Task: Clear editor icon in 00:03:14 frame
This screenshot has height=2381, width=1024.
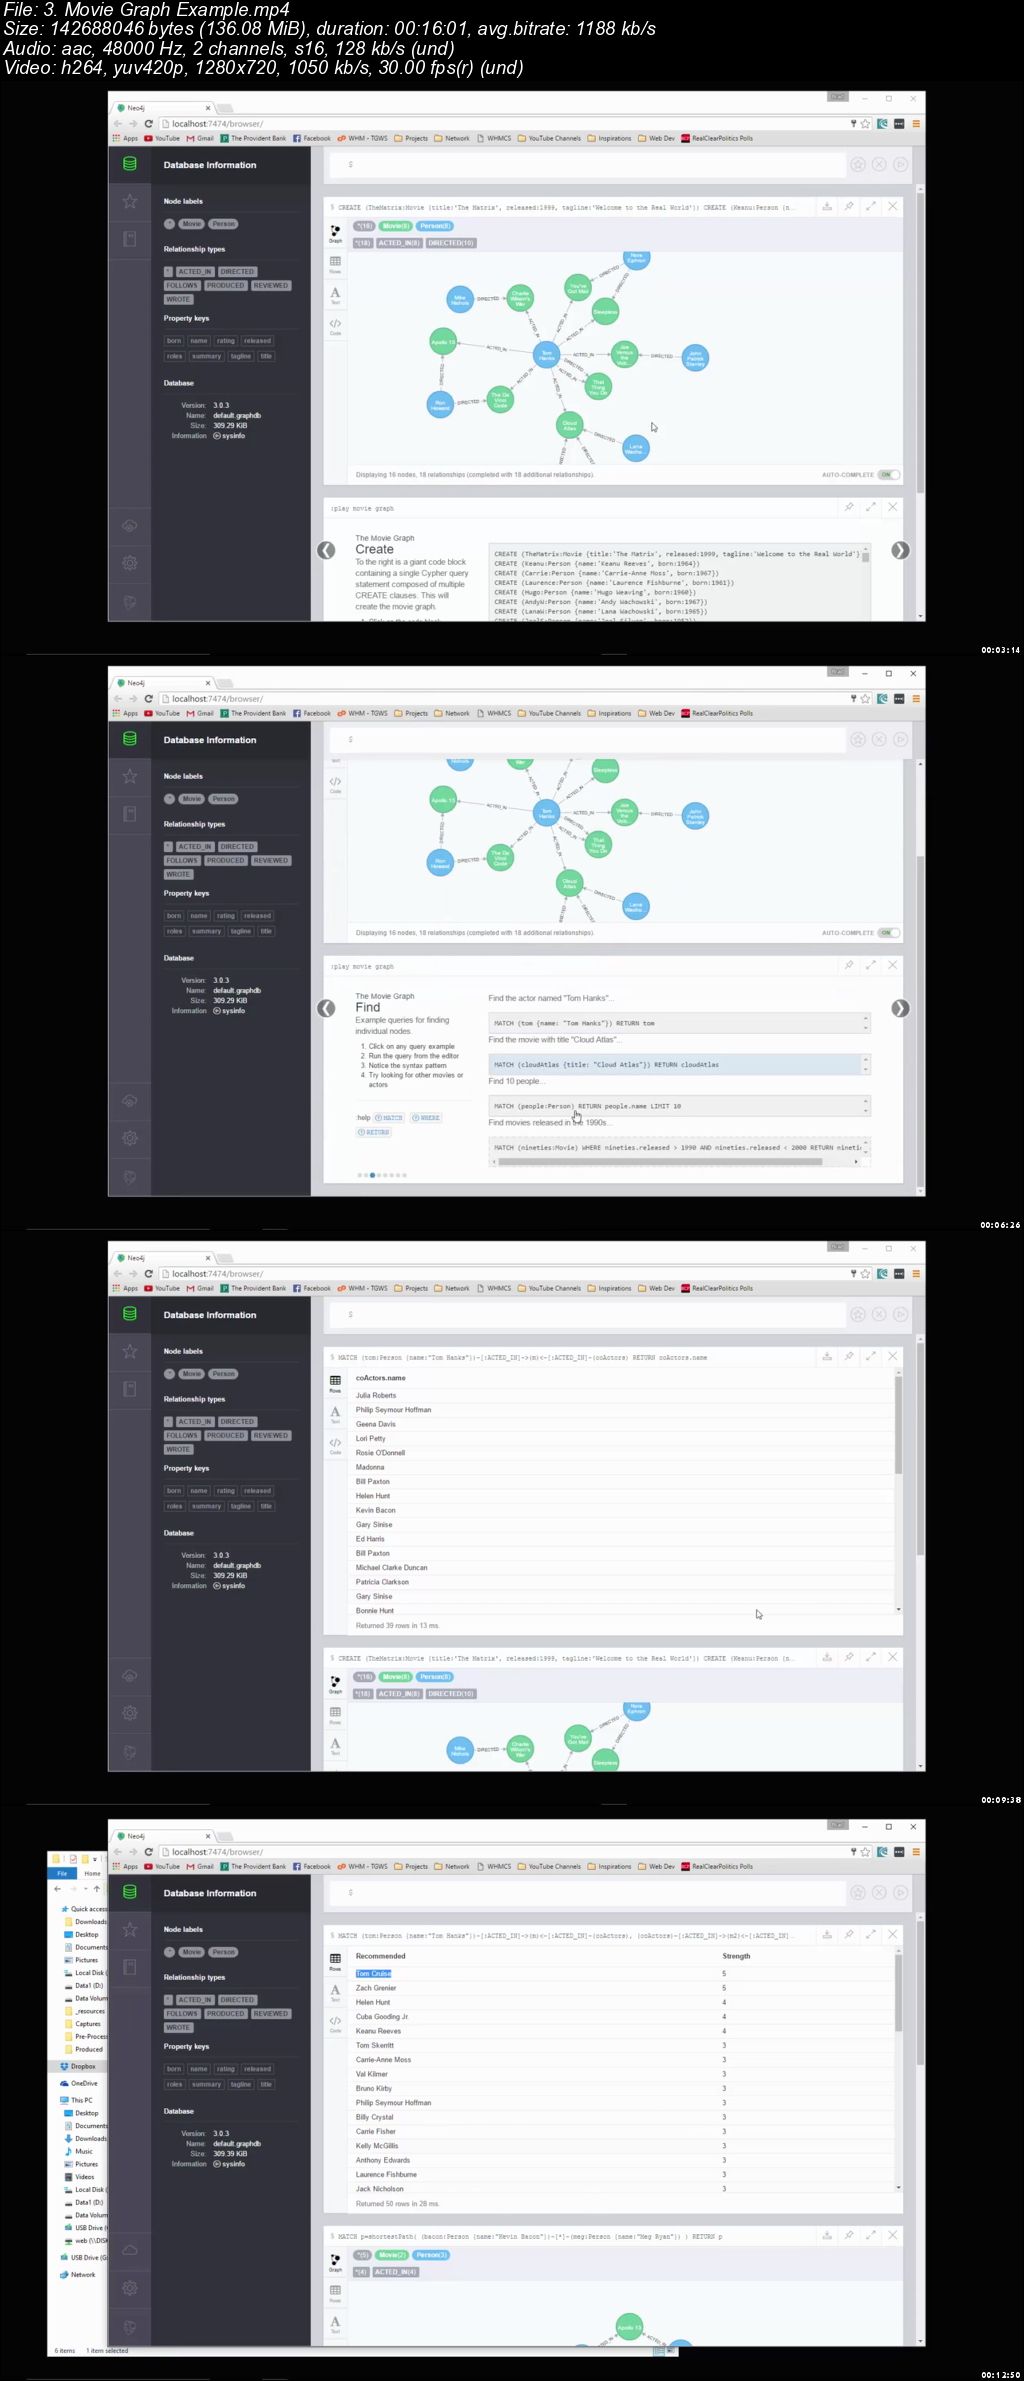Action: tap(879, 164)
